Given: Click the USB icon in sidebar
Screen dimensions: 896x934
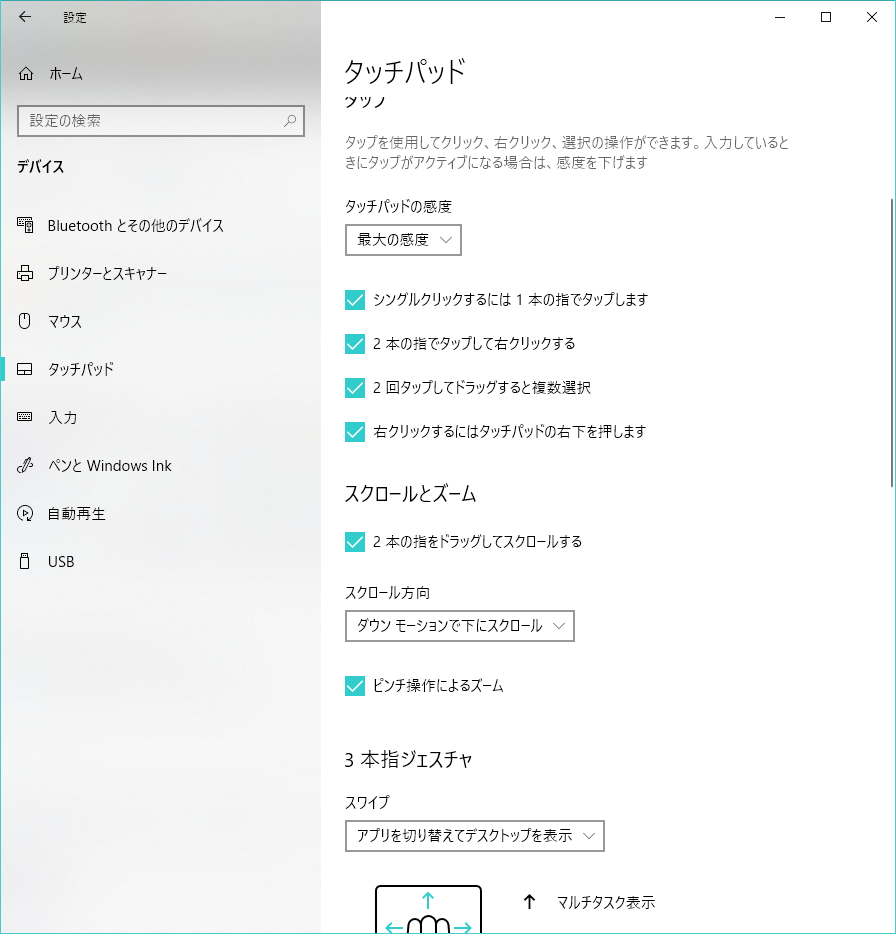Looking at the screenshot, I should (24, 561).
